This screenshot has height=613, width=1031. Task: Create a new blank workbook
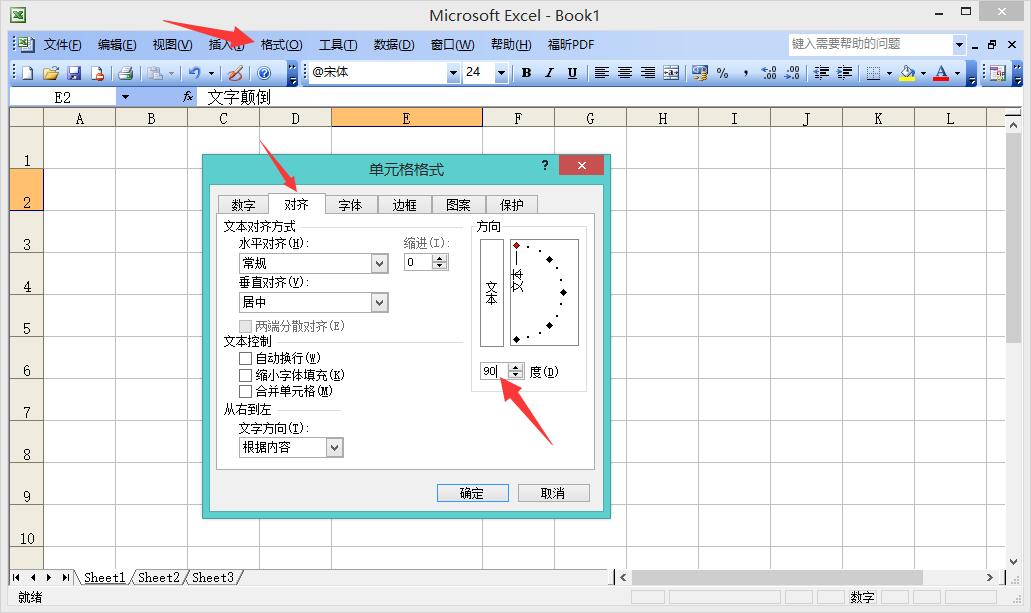(28, 73)
